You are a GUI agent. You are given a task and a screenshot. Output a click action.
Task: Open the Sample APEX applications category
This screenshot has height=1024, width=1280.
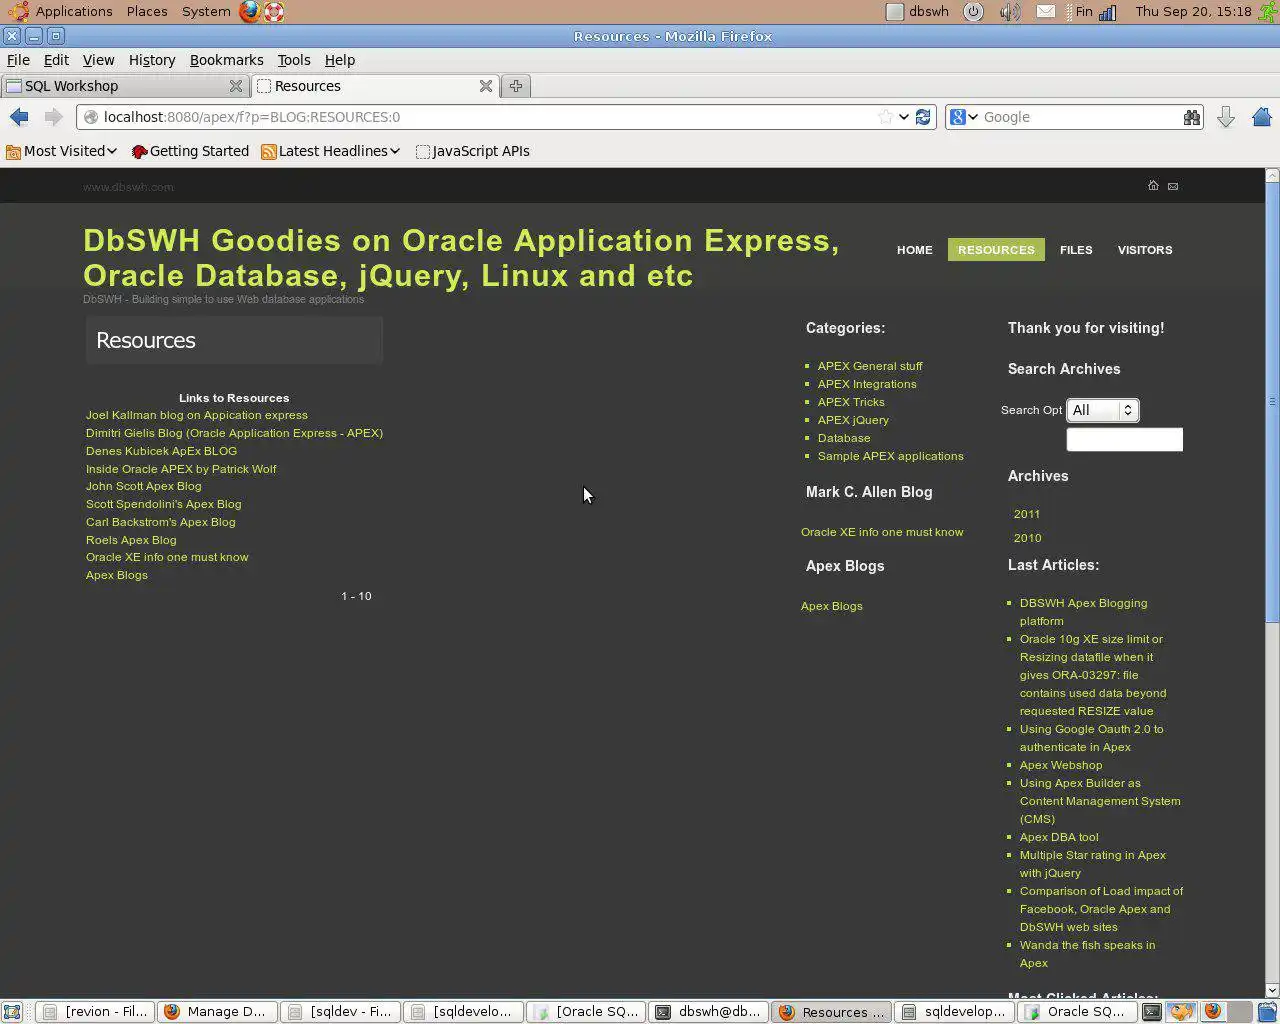(x=891, y=456)
